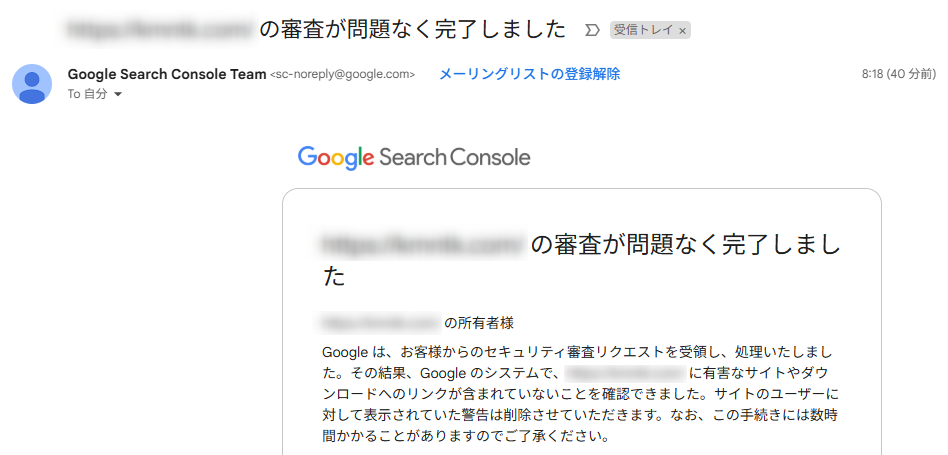Remove the 受信トレイ label with its x
Image resolution: width=948 pixels, height=455 pixels.
(x=683, y=31)
